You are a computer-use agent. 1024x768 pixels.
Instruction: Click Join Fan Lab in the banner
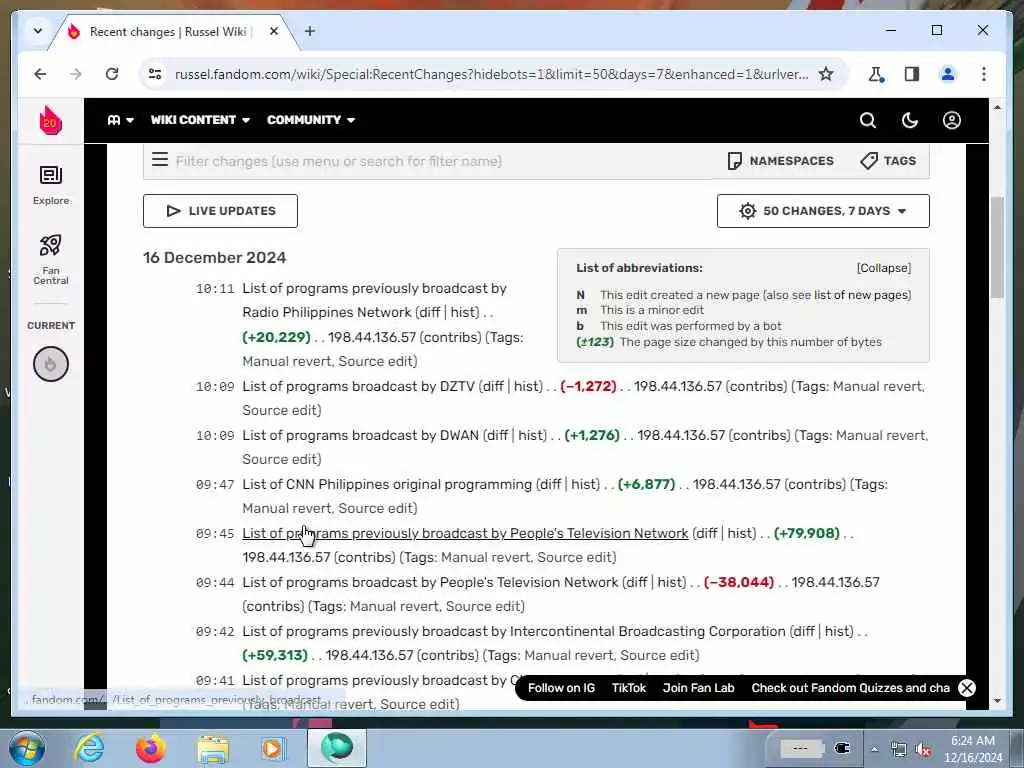coord(698,688)
